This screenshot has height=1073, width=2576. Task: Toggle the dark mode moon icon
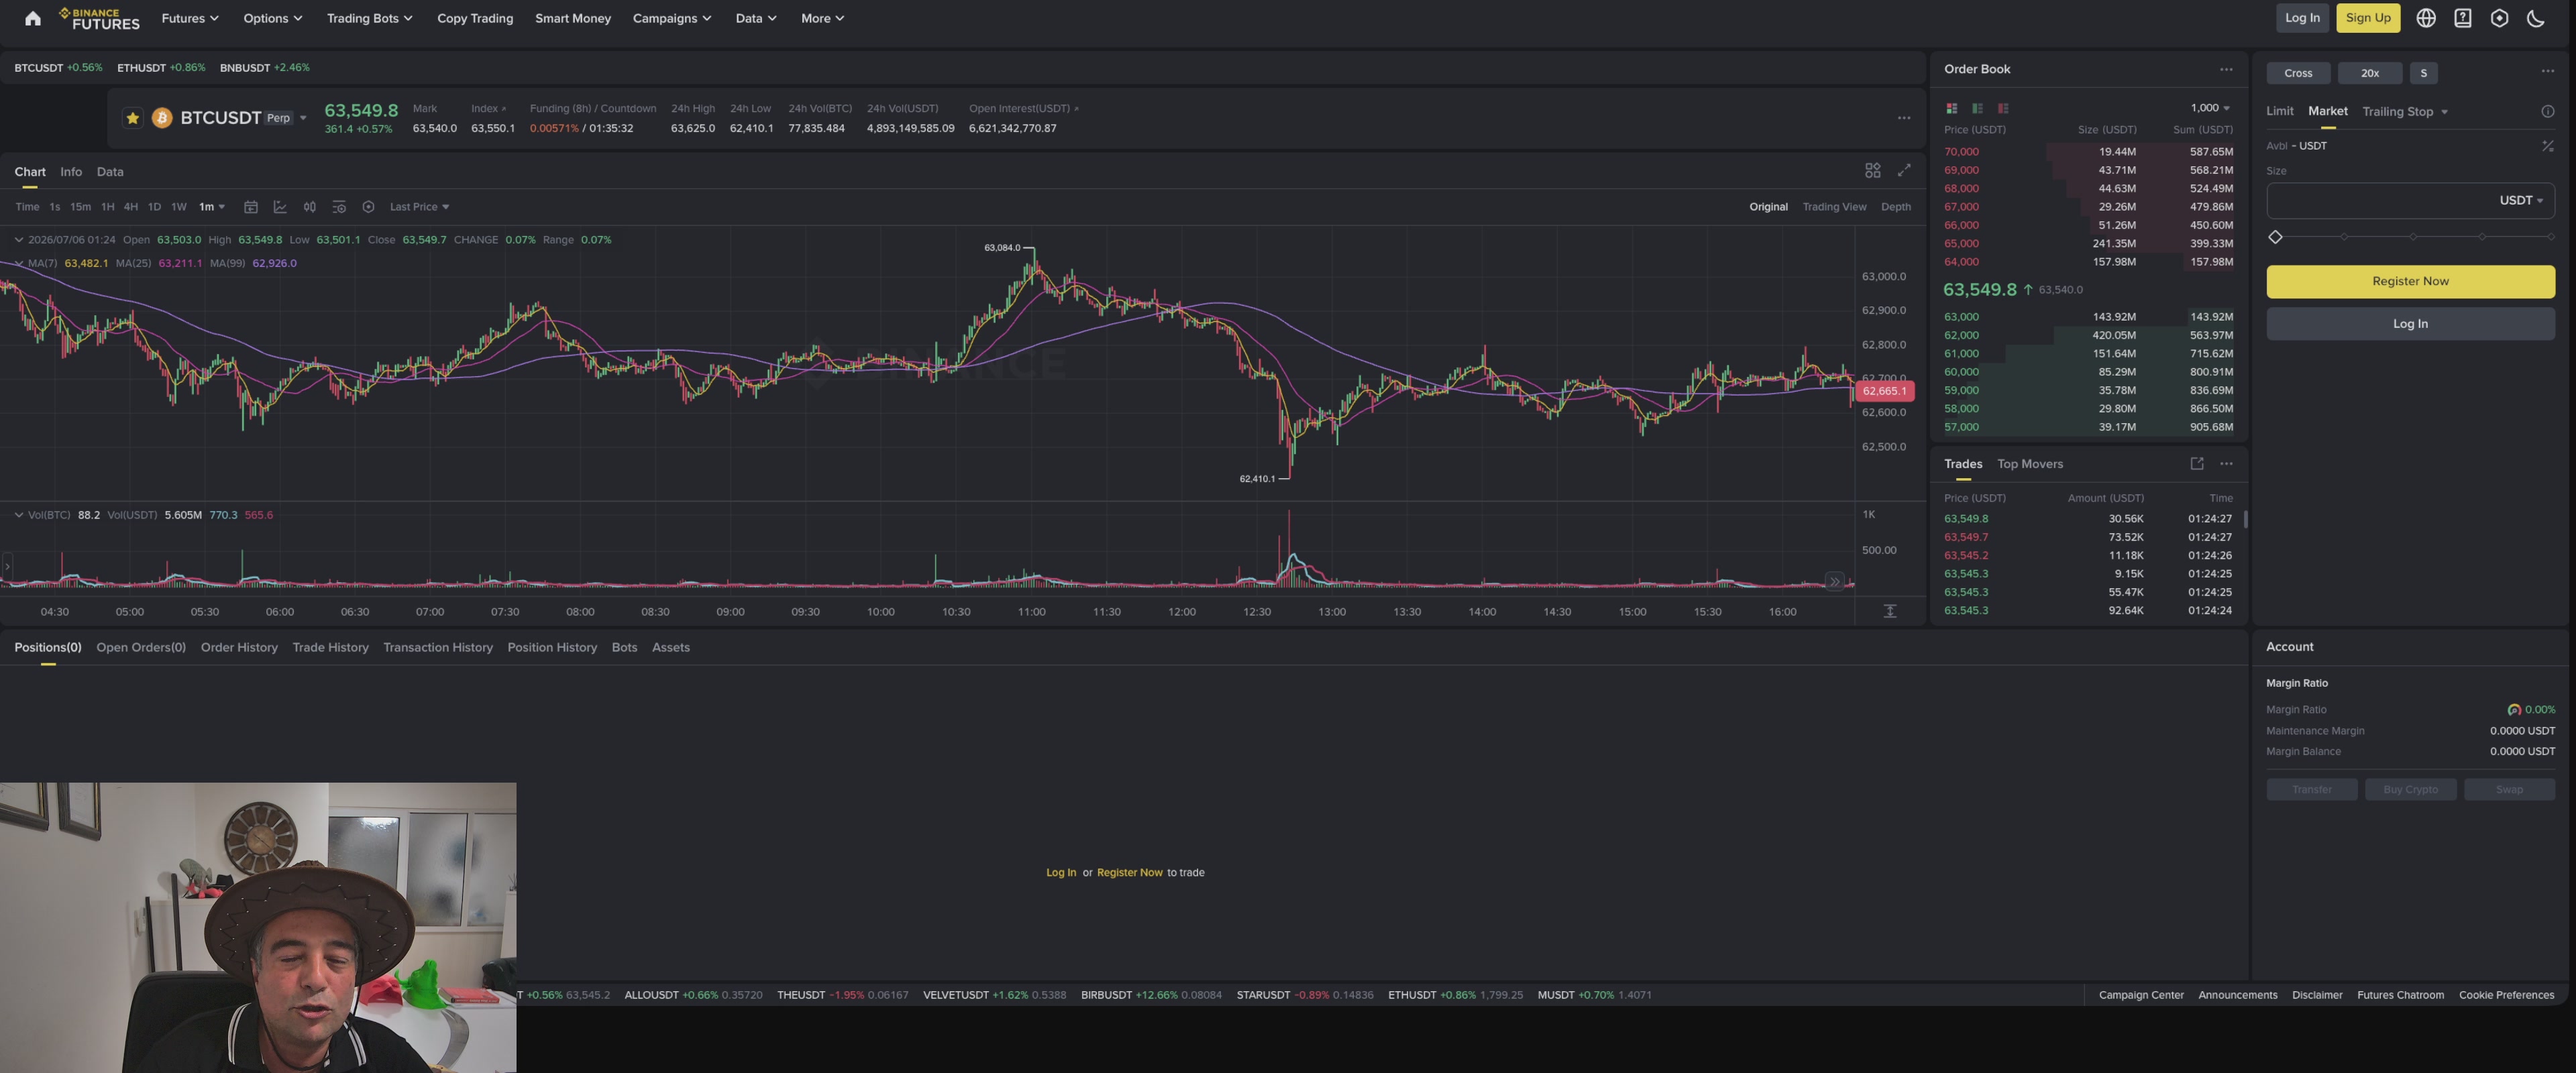2535,18
